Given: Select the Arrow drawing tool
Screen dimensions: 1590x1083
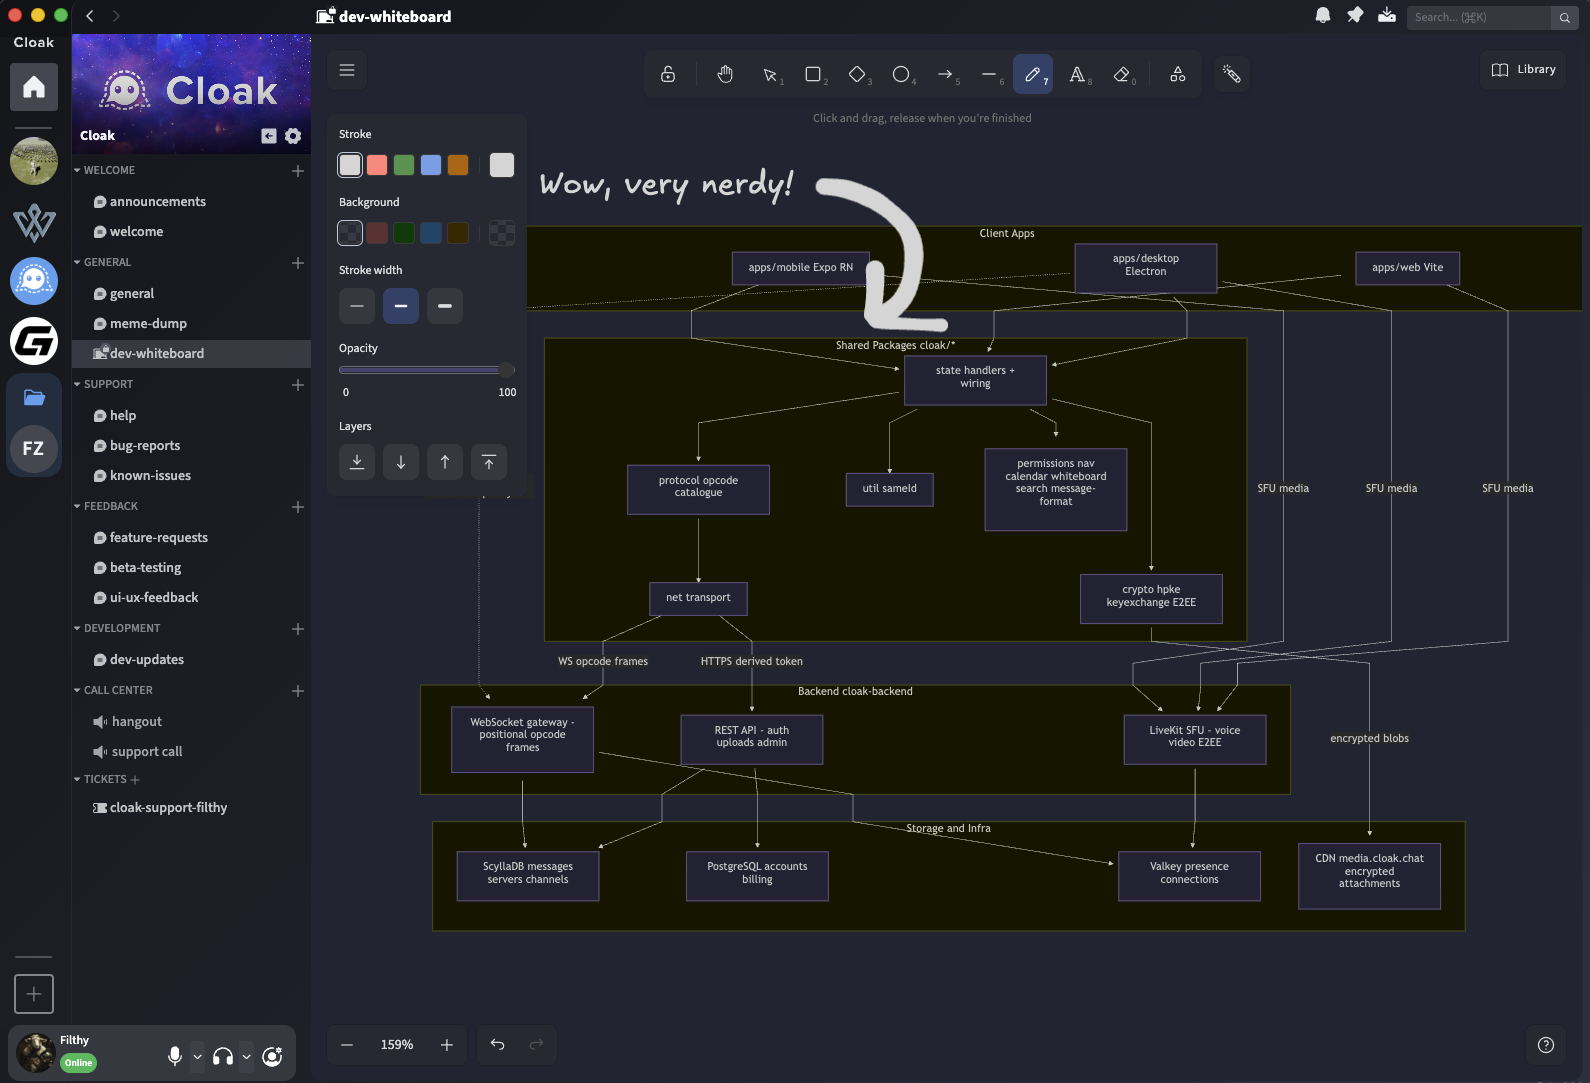Looking at the screenshot, I should tap(946, 74).
